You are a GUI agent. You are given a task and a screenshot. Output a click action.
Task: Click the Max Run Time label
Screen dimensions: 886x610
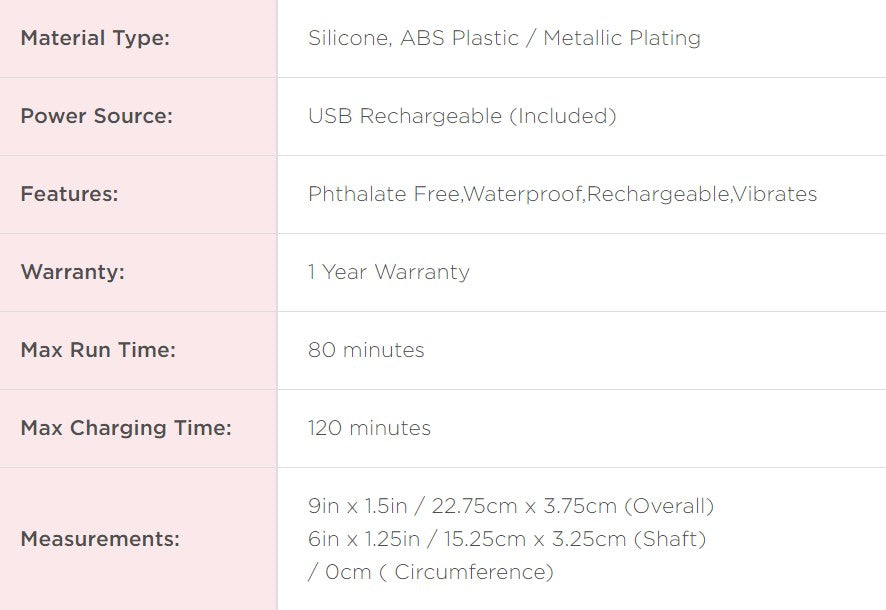(98, 350)
